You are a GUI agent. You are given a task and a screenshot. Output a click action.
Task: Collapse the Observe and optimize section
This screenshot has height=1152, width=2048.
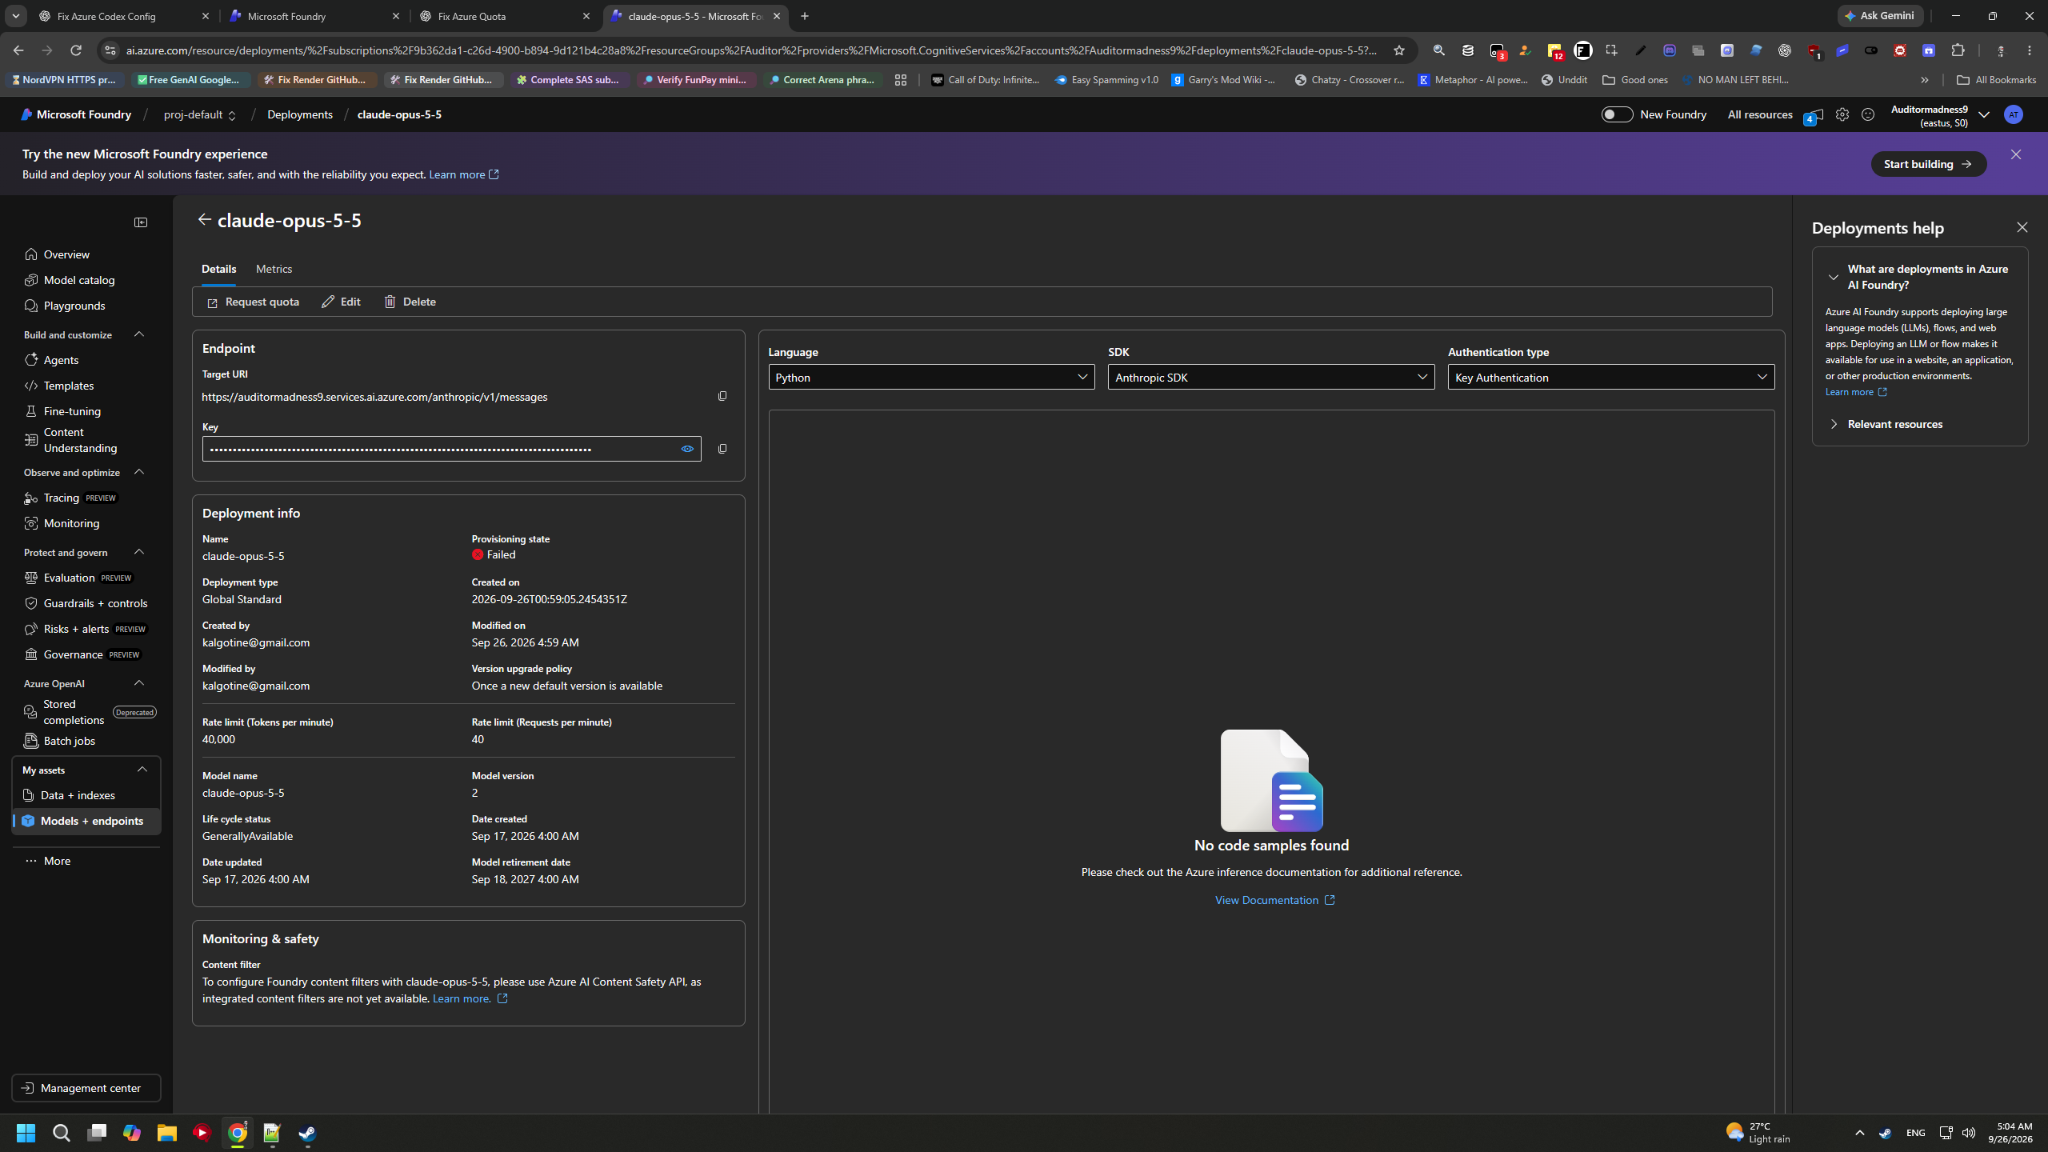pyautogui.click(x=139, y=473)
